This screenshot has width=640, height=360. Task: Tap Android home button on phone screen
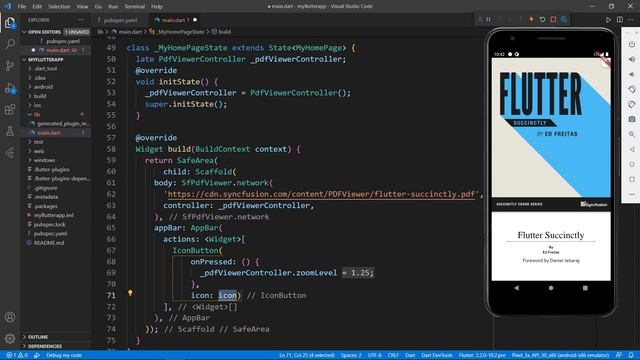click(551, 288)
